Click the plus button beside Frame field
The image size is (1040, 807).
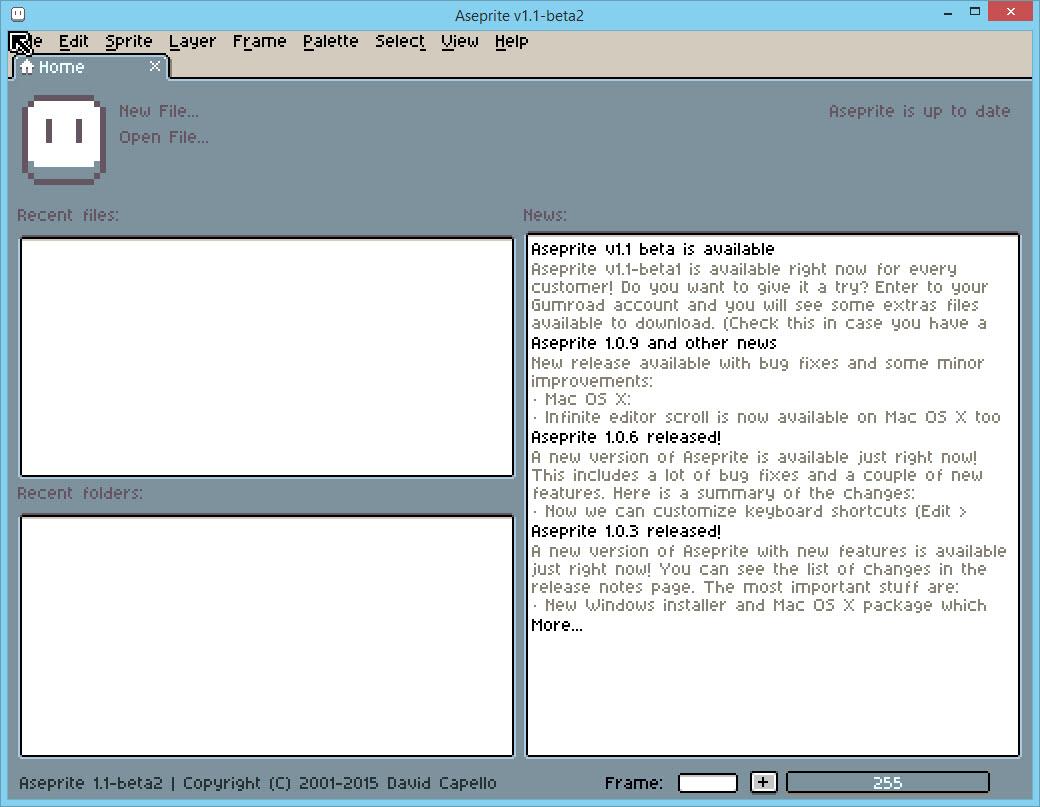click(x=763, y=782)
